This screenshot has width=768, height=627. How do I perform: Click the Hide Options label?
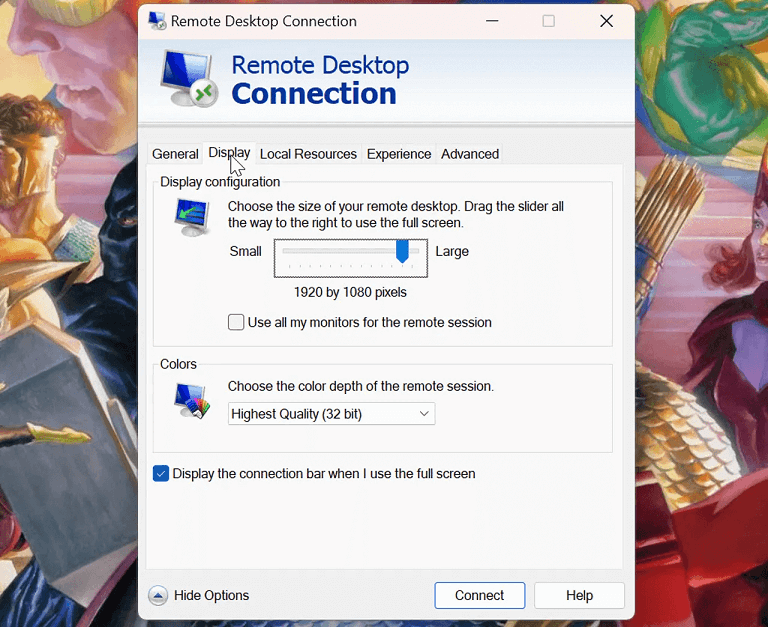click(x=212, y=595)
